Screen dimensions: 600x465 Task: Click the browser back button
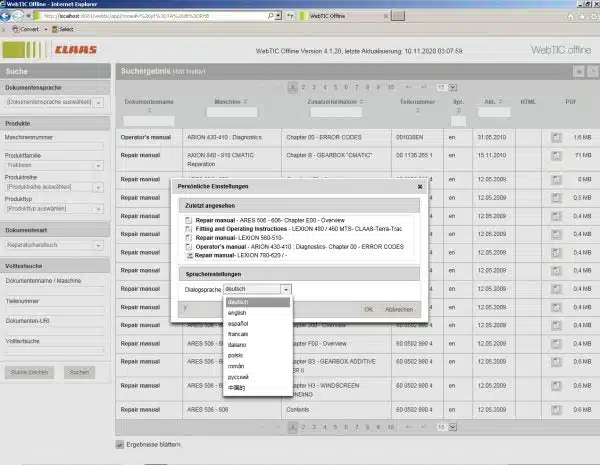tap(6, 16)
